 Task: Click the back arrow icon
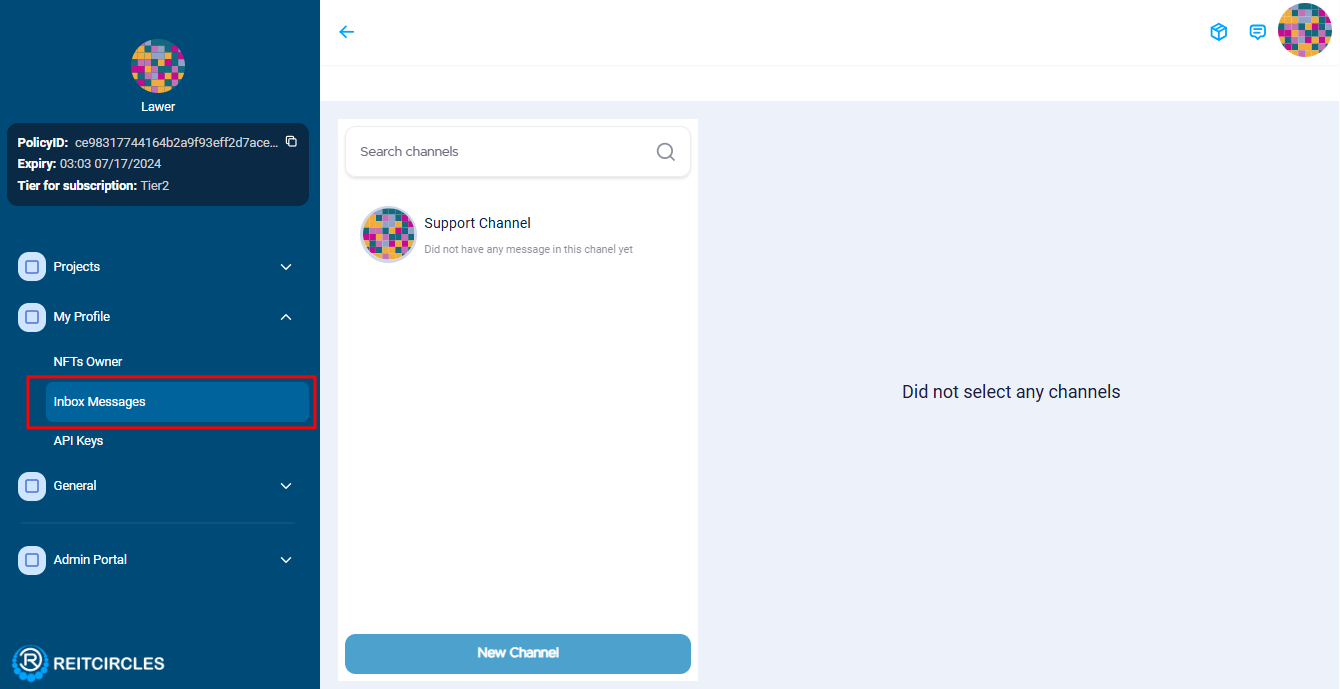(x=347, y=32)
